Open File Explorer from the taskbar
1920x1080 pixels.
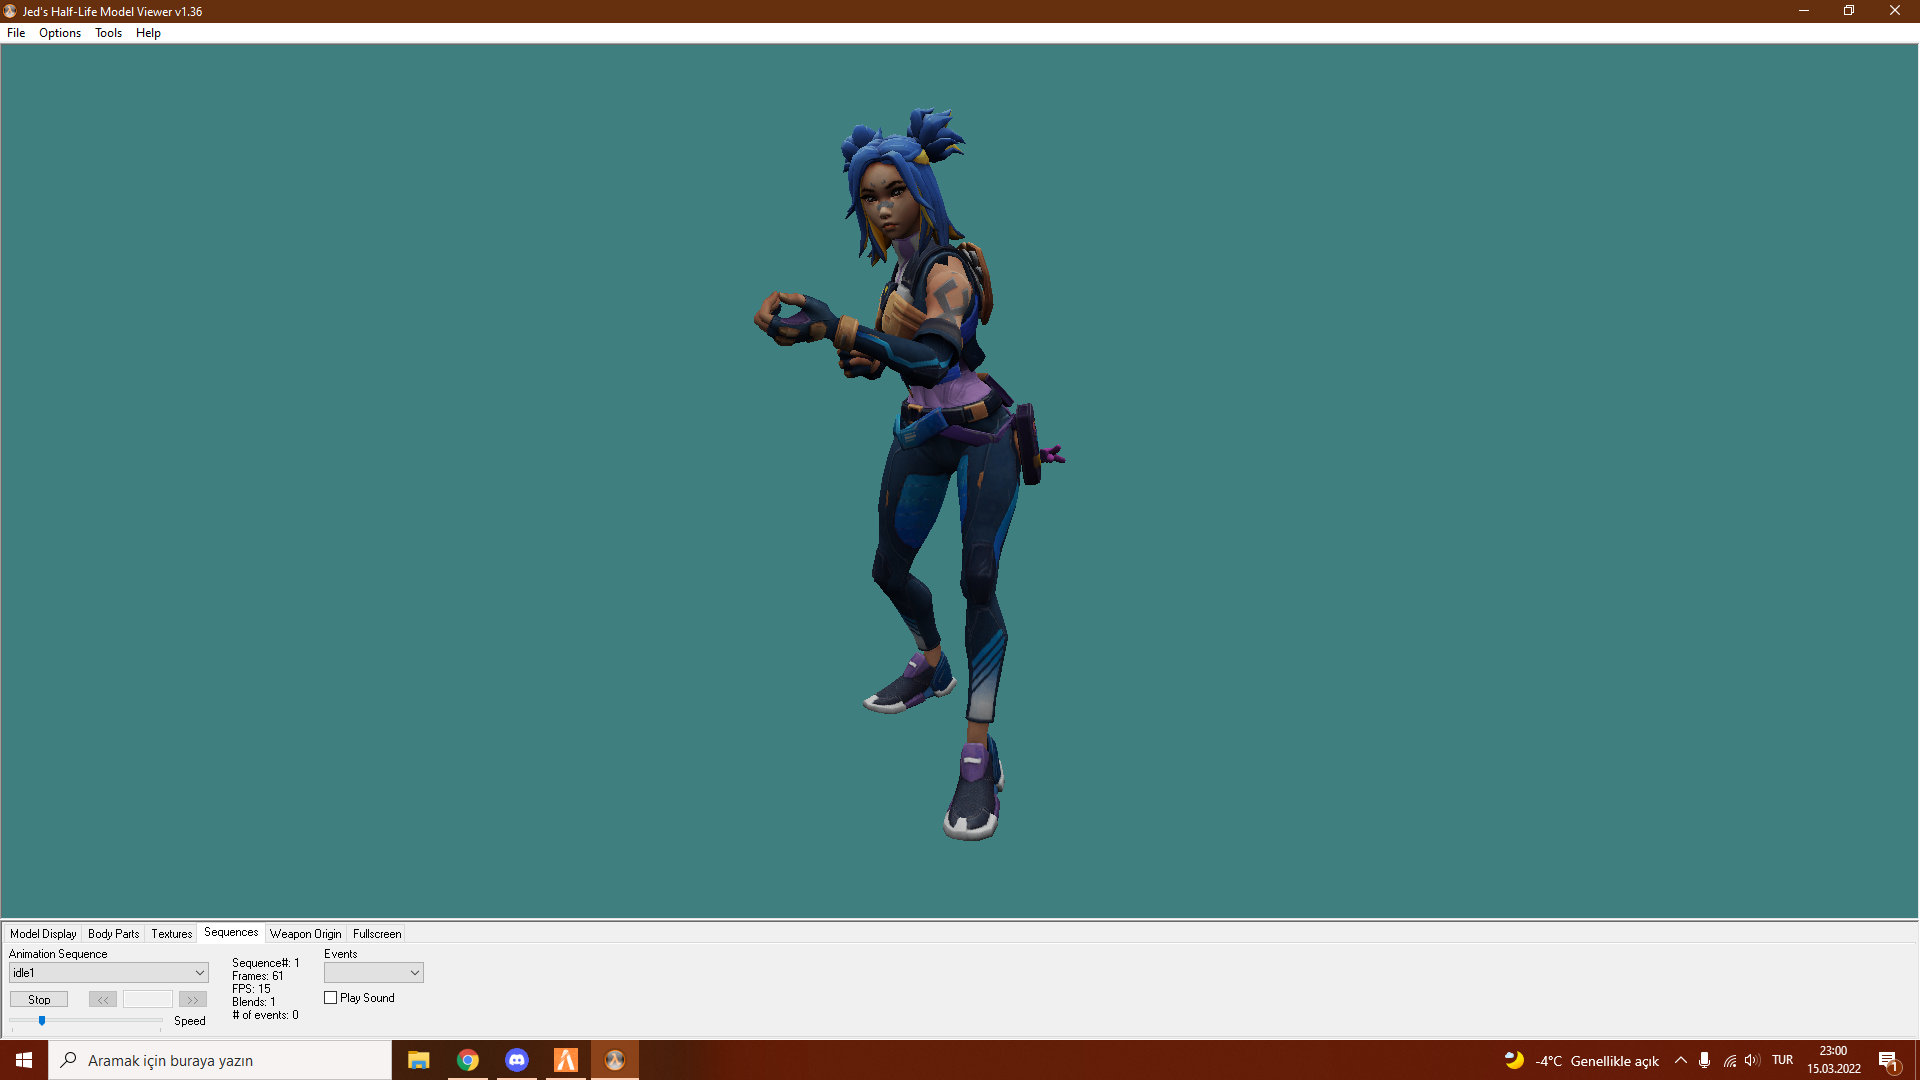coord(419,1060)
